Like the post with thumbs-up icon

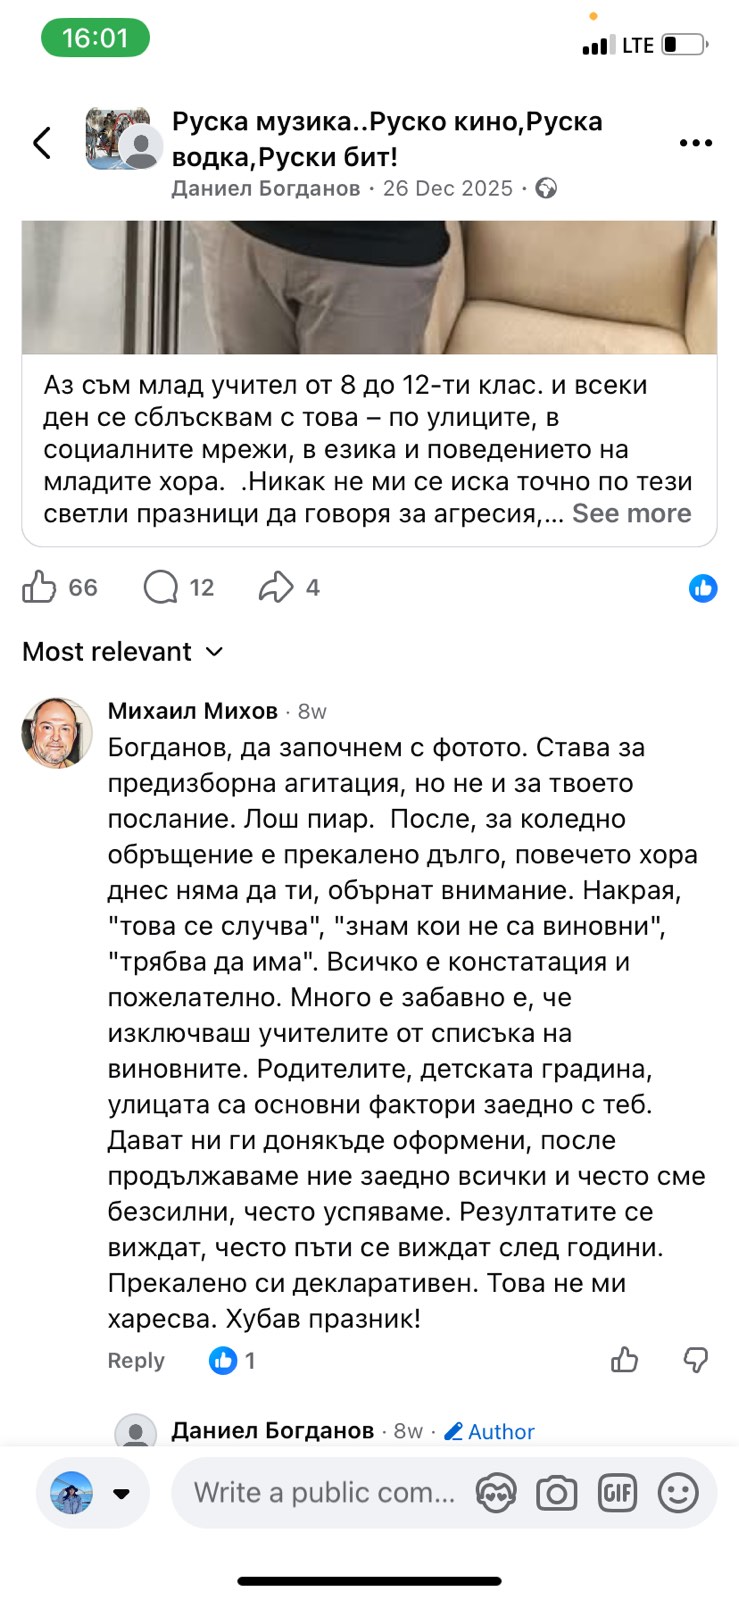click(39, 587)
